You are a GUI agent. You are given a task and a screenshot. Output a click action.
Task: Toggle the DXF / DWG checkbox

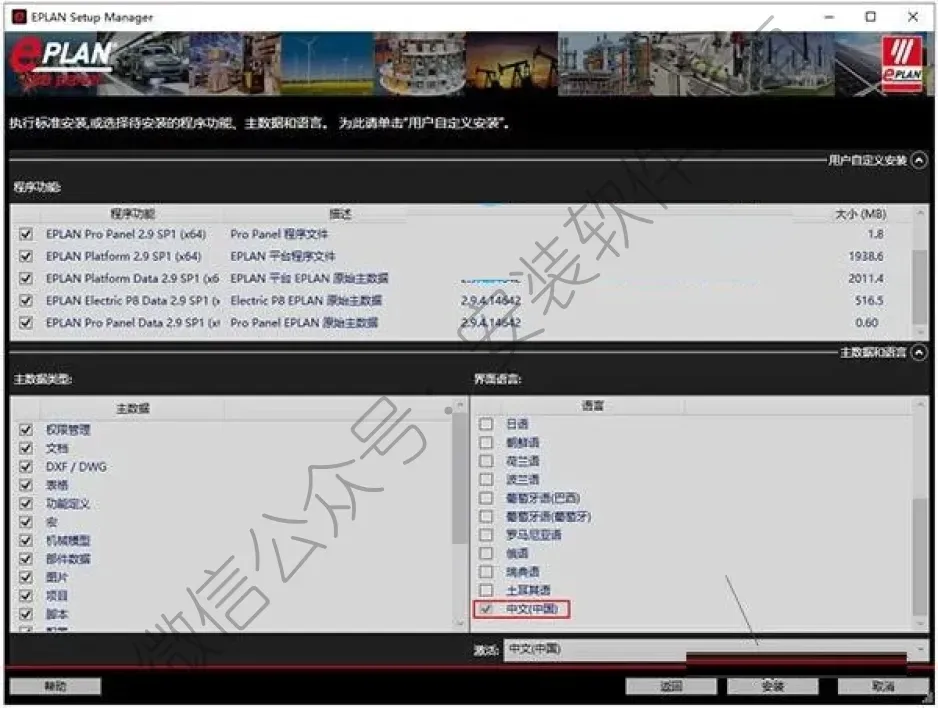(x=26, y=466)
